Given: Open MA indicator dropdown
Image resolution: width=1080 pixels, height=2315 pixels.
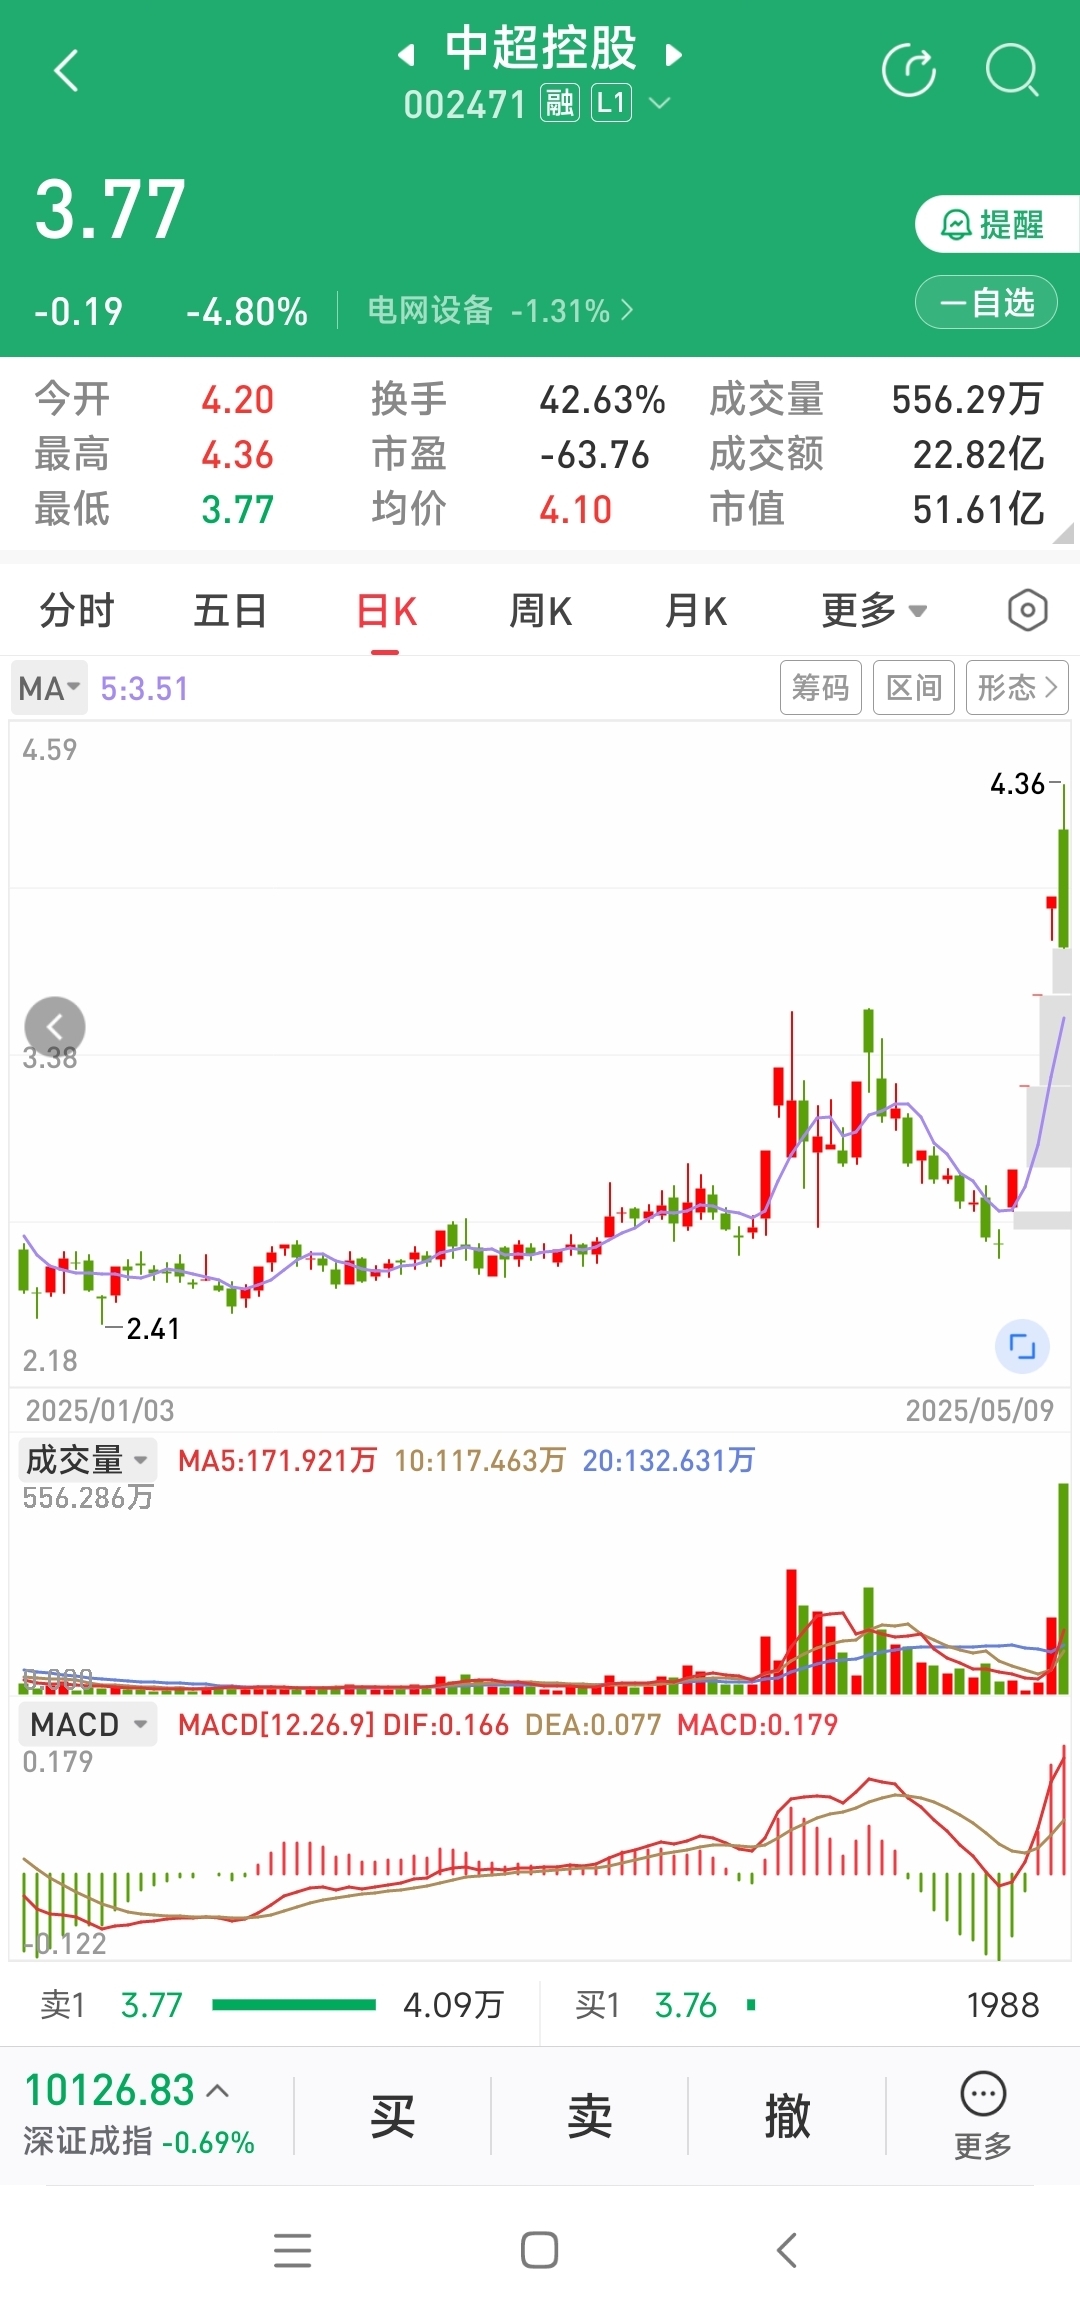Looking at the screenshot, I should (x=49, y=688).
